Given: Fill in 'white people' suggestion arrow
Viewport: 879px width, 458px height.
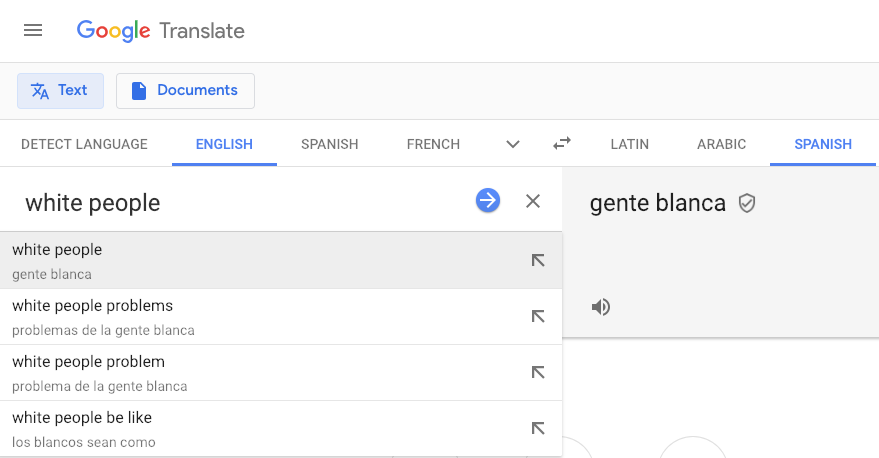Looking at the screenshot, I should click(538, 261).
